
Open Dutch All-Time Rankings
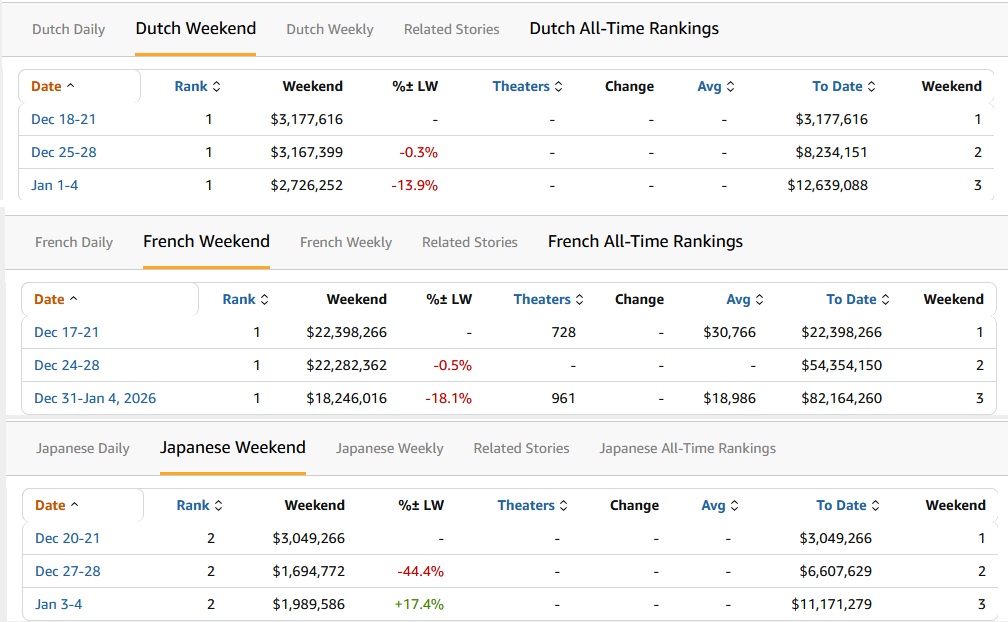pyautogui.click(x=624, y=29)
